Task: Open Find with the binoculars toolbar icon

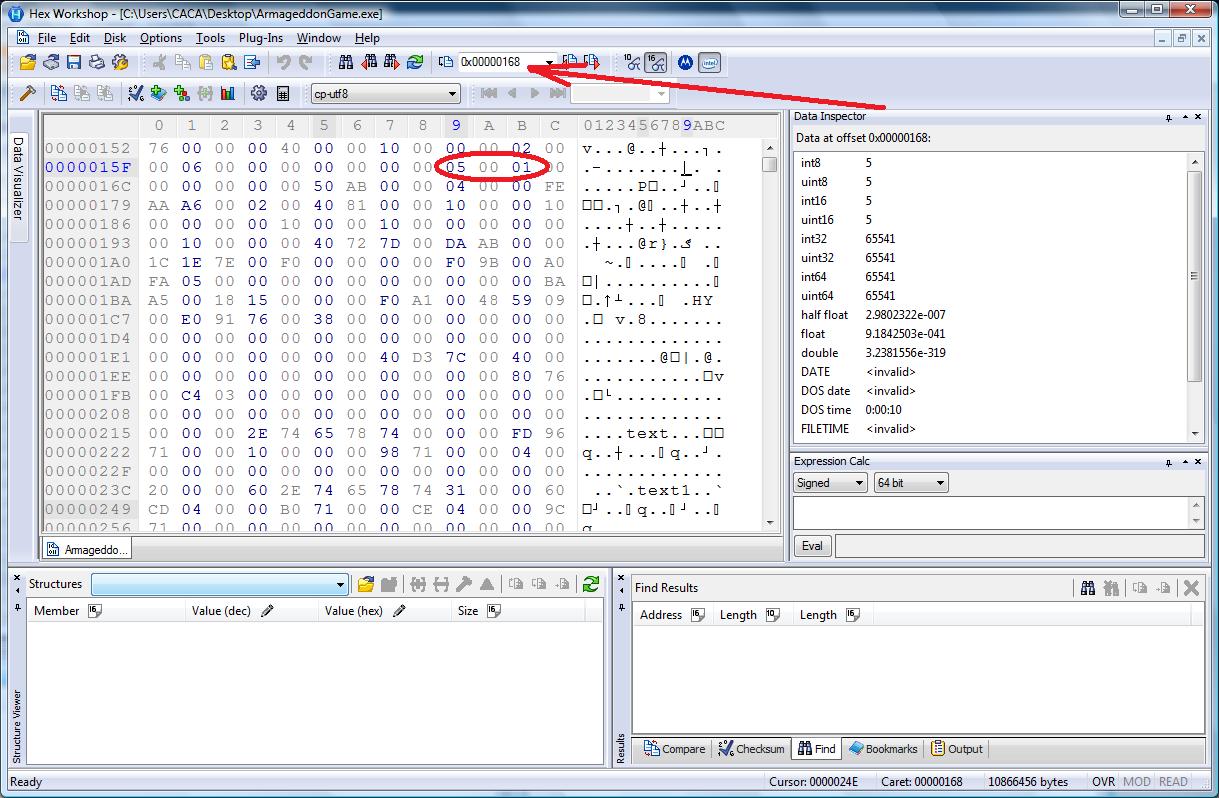Action: 346,62
